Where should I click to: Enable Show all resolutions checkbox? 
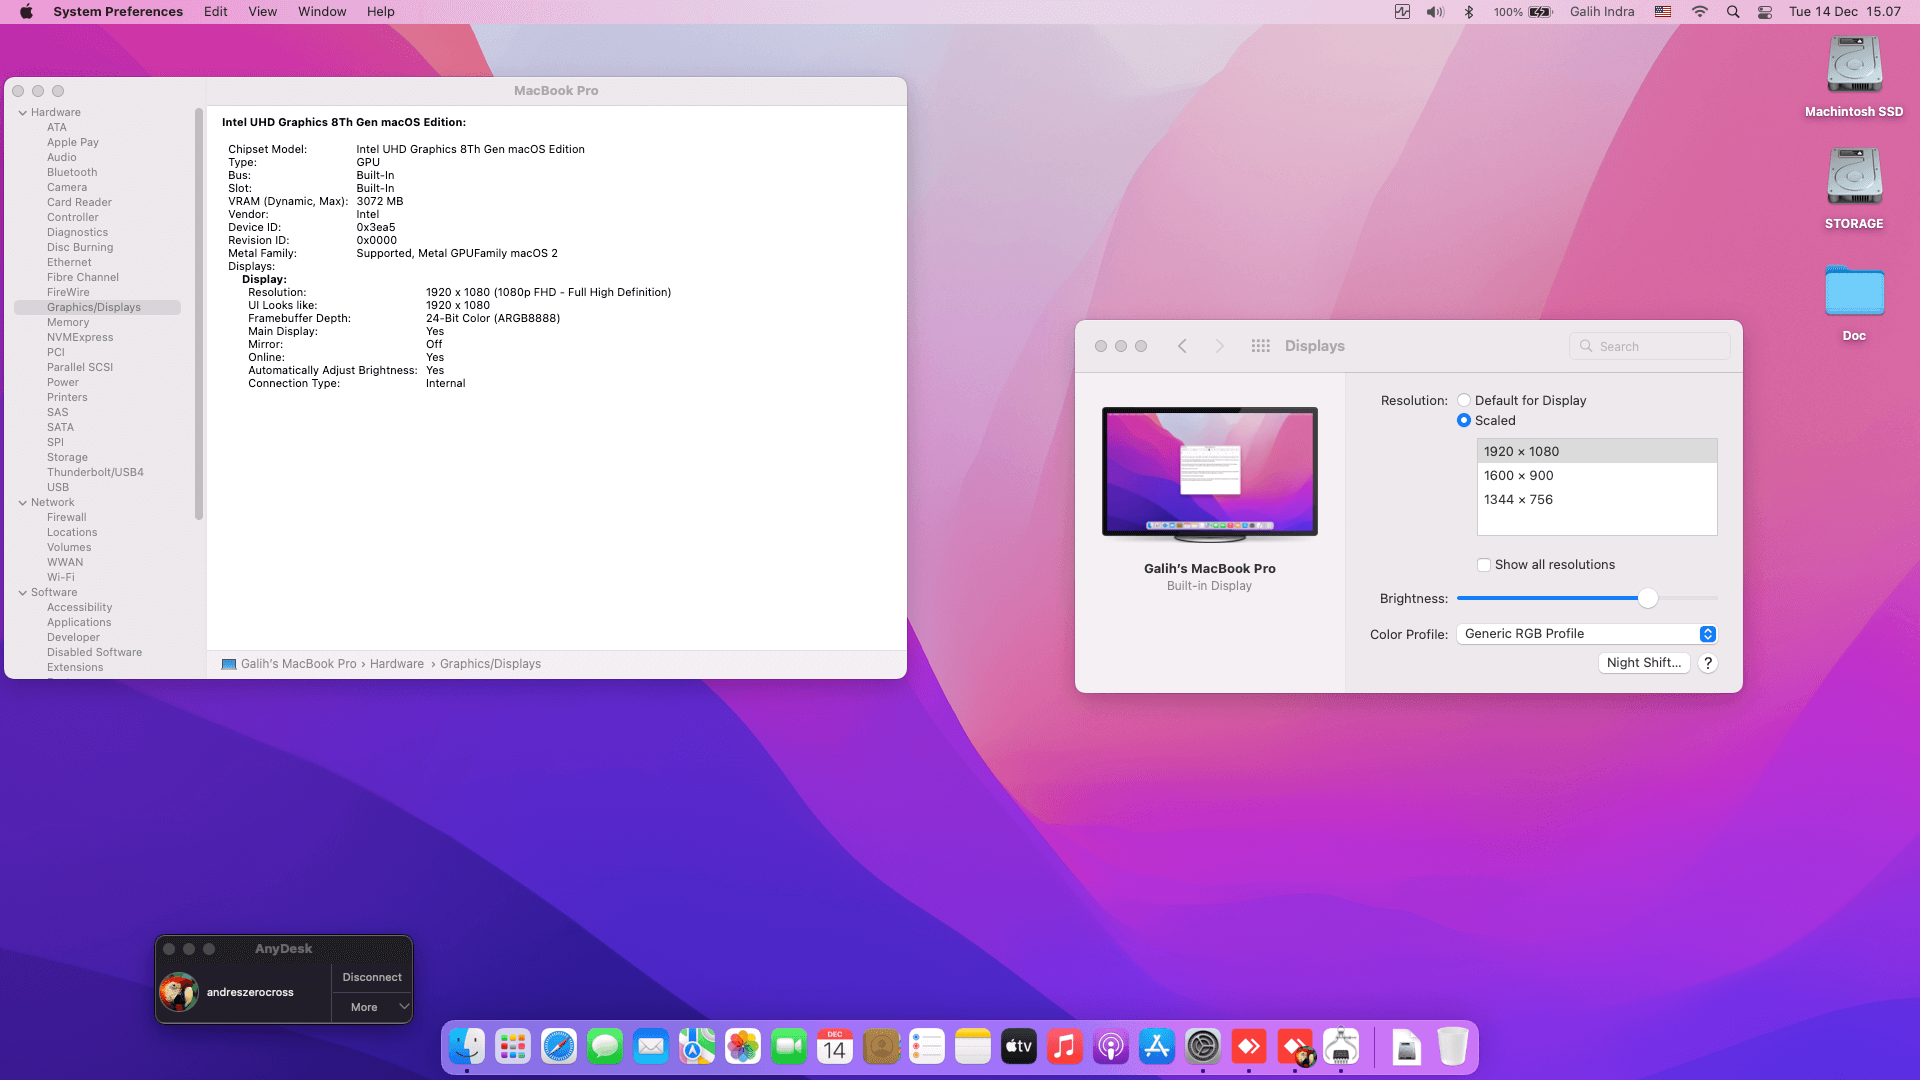click(1484, 565)
